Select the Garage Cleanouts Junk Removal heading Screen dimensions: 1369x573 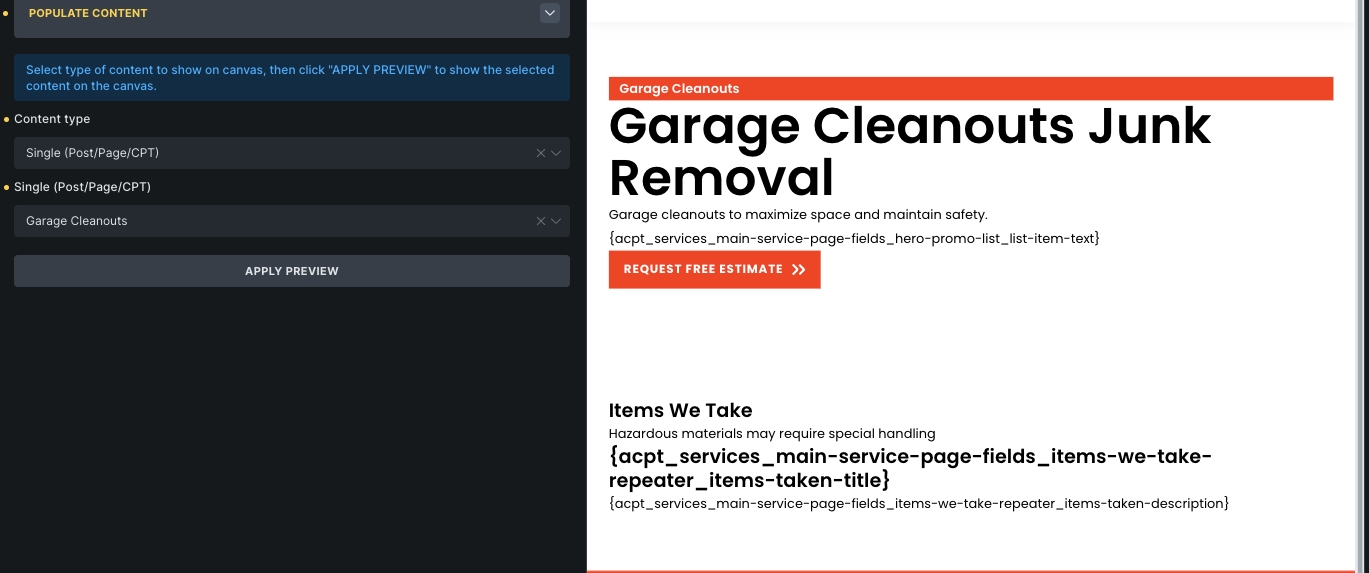tap(909, 152)
